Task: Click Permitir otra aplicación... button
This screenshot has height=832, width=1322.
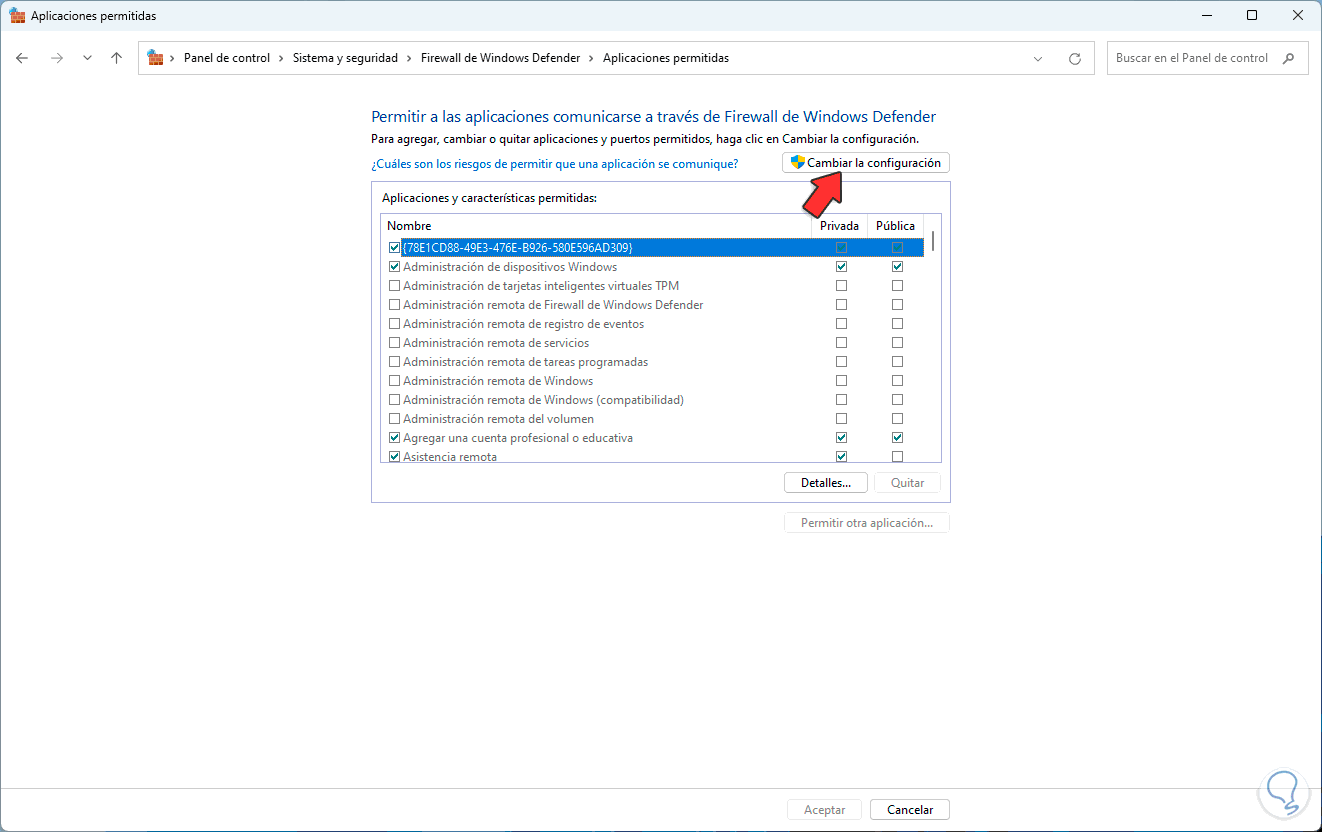Action: point(867,523)
